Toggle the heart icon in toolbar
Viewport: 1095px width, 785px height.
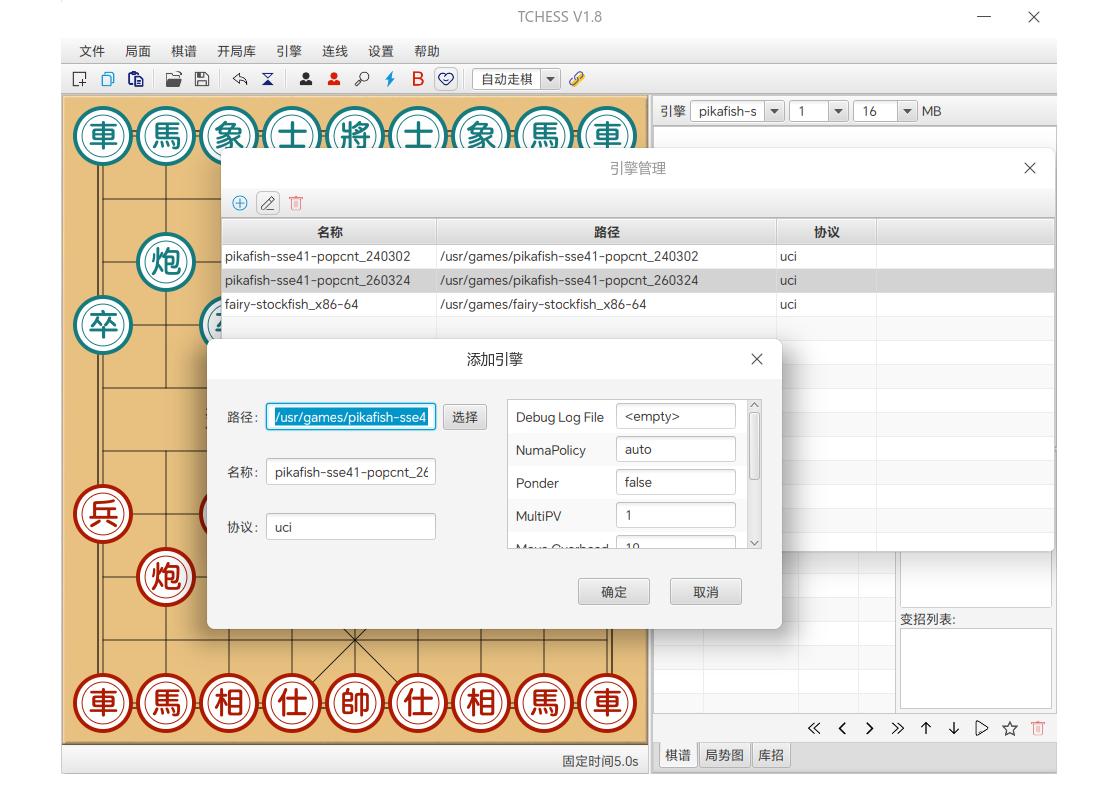click(446, 79)
